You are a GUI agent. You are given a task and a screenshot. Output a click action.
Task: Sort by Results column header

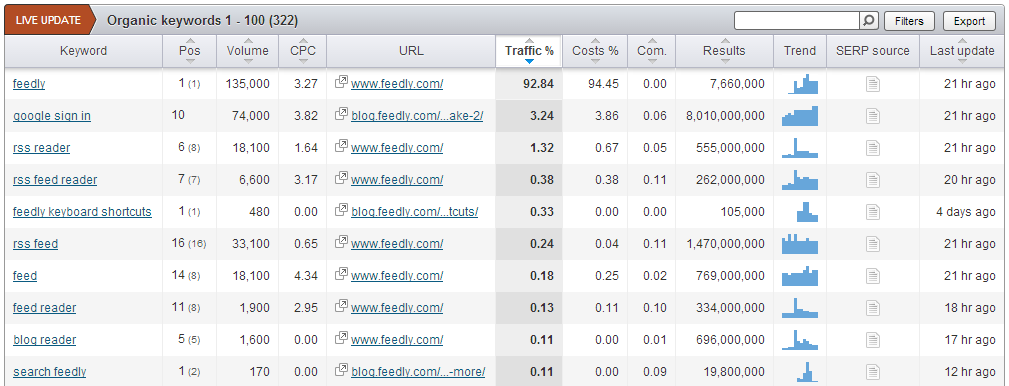point(724,51)
